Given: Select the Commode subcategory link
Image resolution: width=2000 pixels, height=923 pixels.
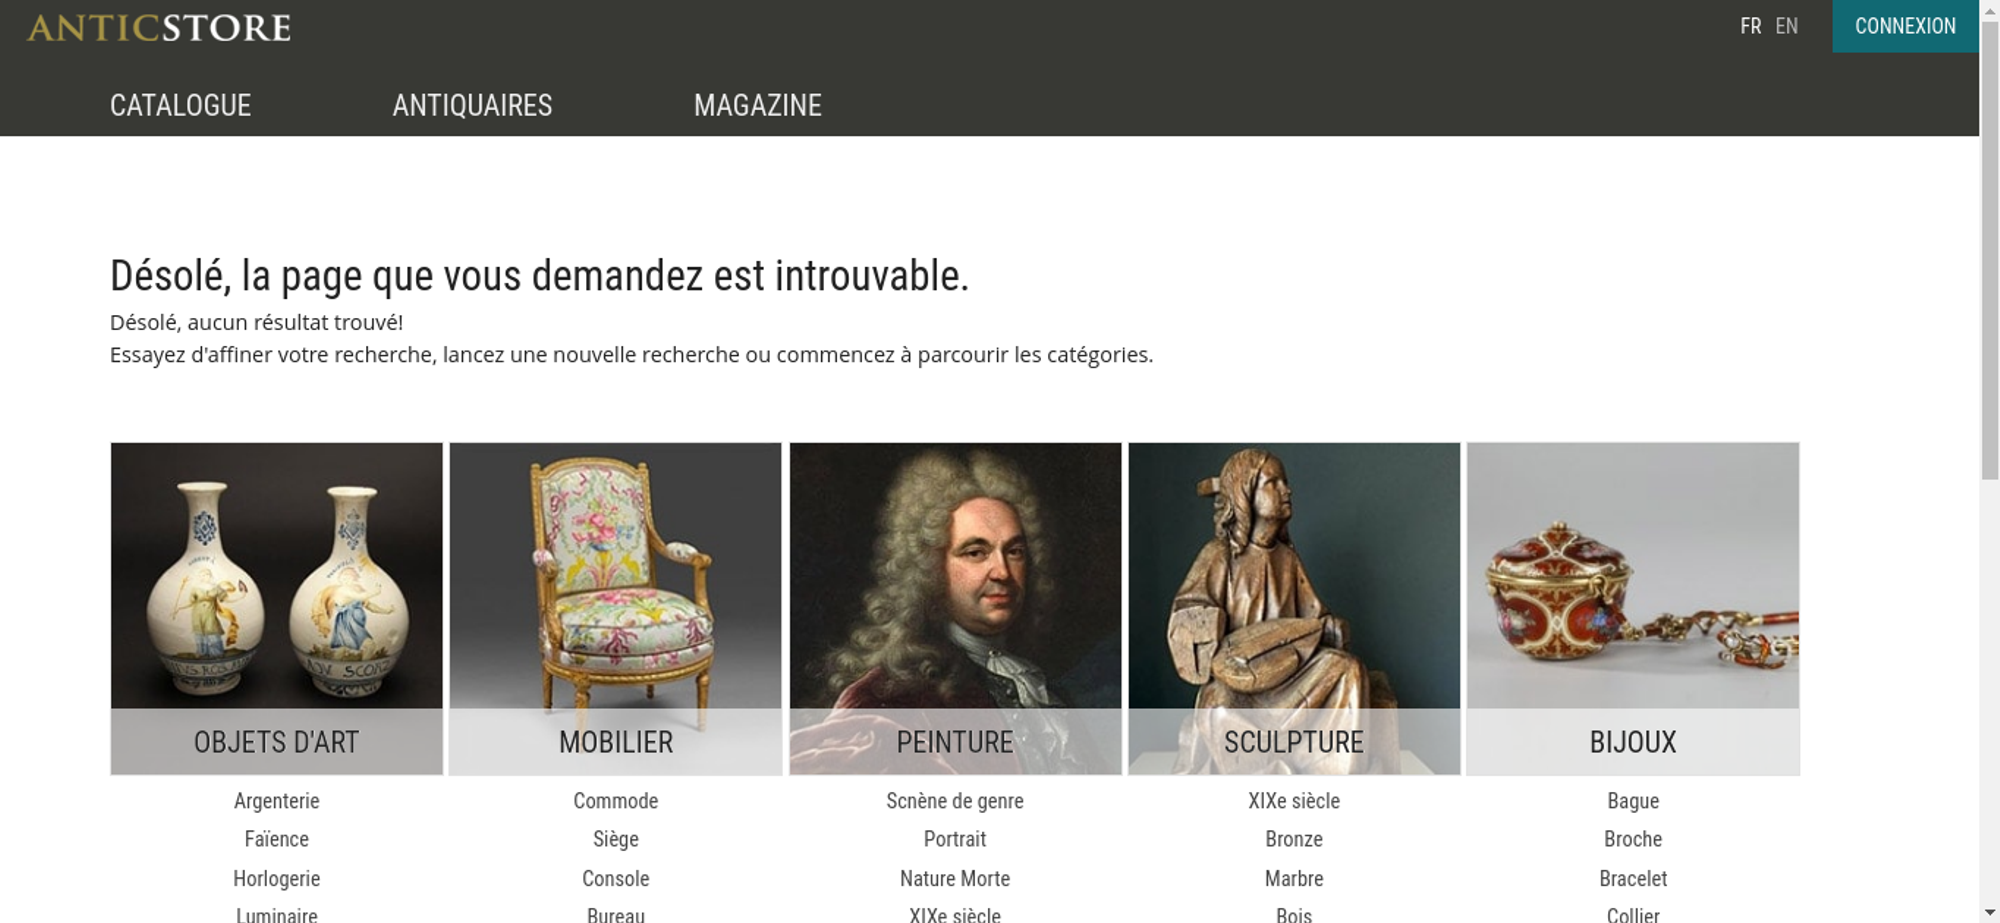Looking at the screenshot, I should point(615,801).
